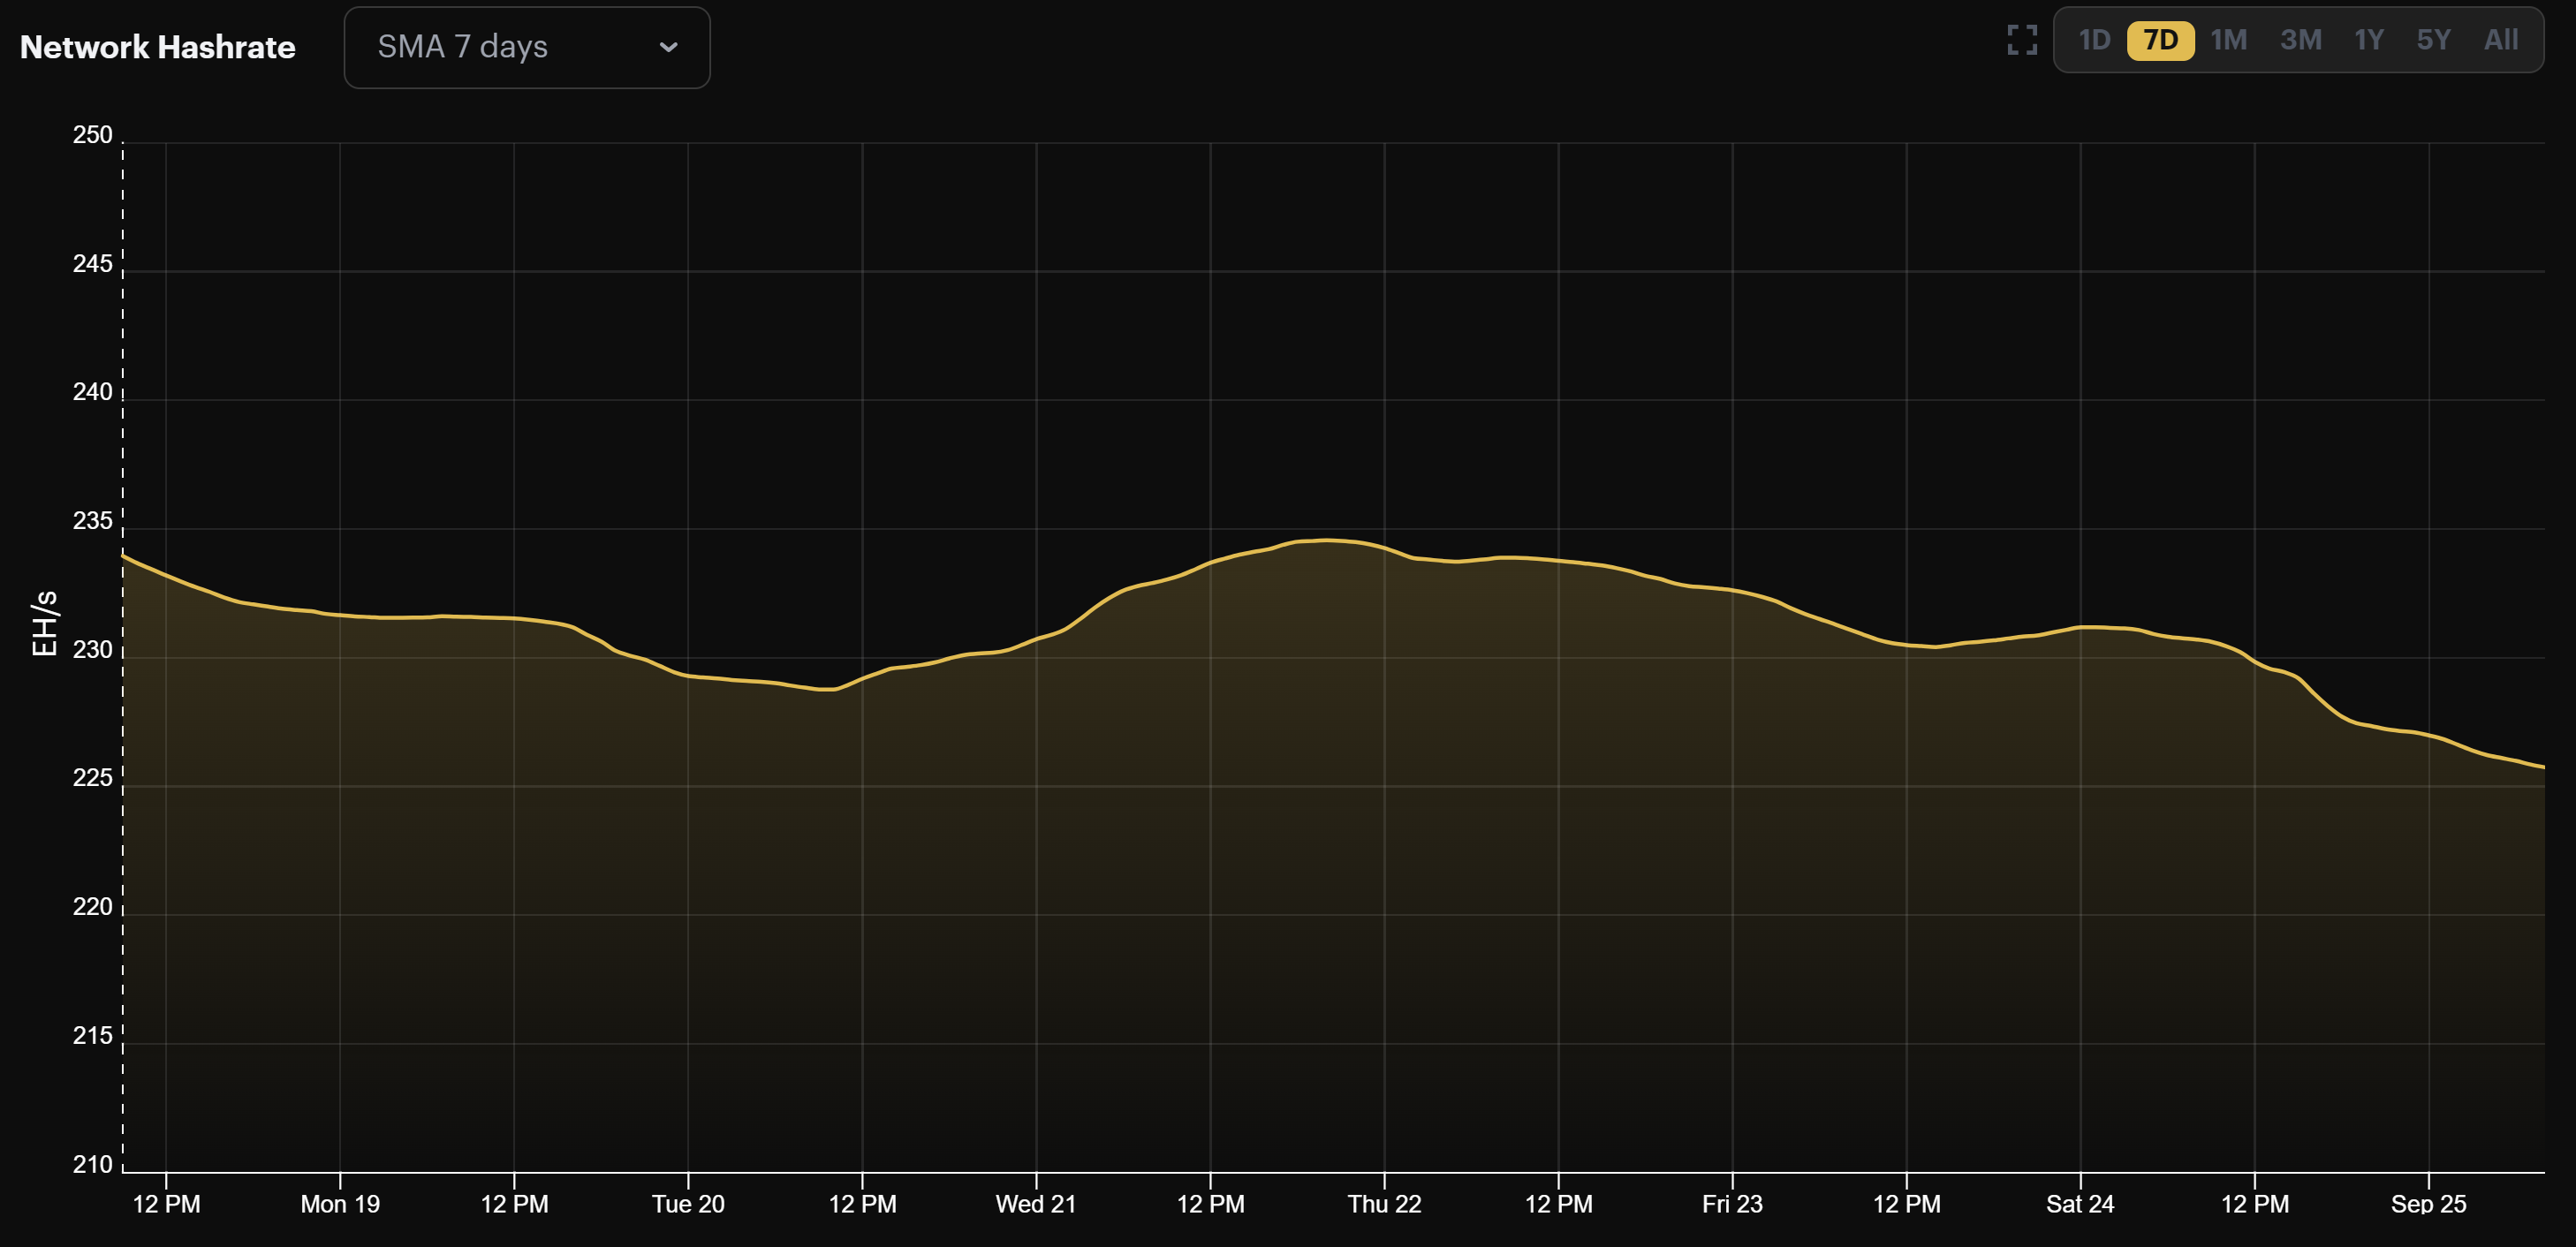Image resolution: width=2576 pixels, height=1247 pixels.
Task: Select the 1D time range
Action: click(2094, 40)
